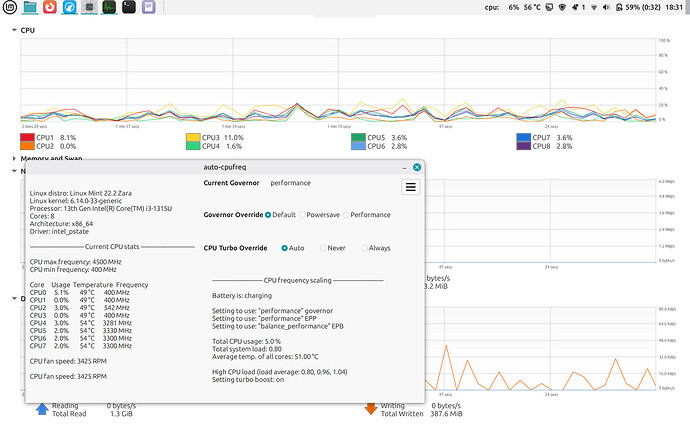Image resolution: width=690 pixels, height=431 pixels.
Task: Open the hamburger menu in auto-cpufreq
Action: [x=411, y=187]
